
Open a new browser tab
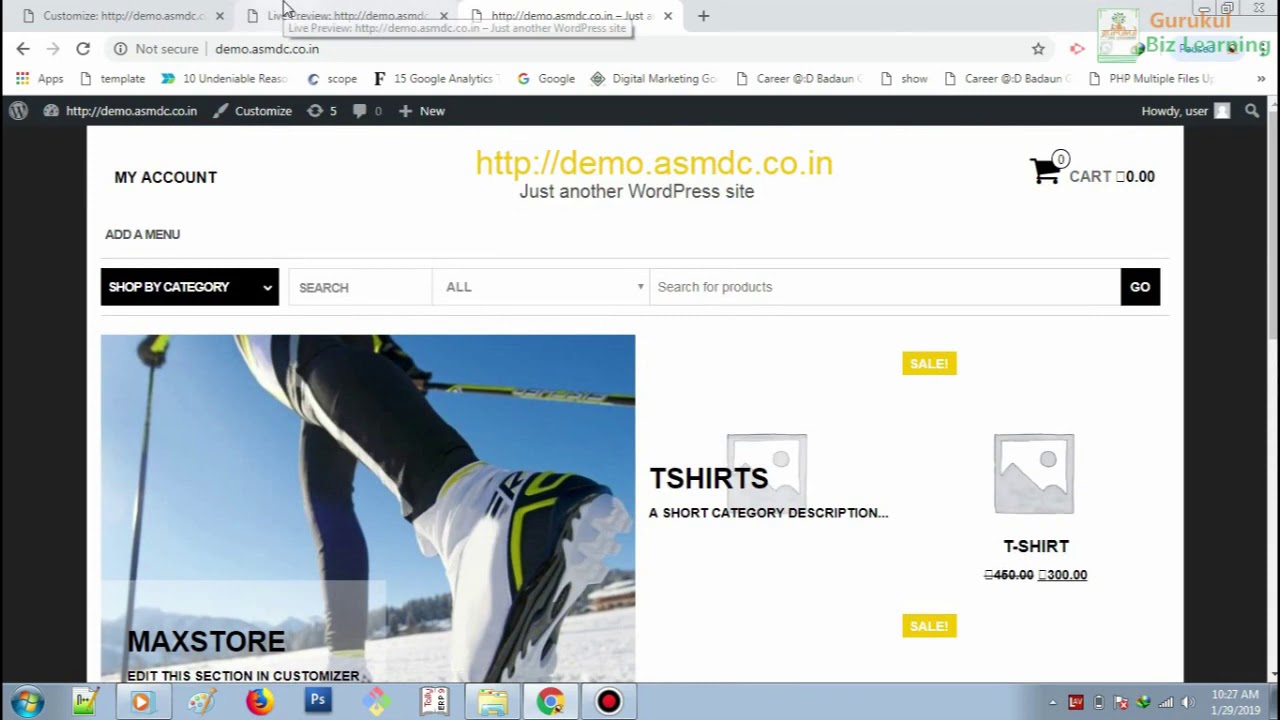(x=703, y=16)
